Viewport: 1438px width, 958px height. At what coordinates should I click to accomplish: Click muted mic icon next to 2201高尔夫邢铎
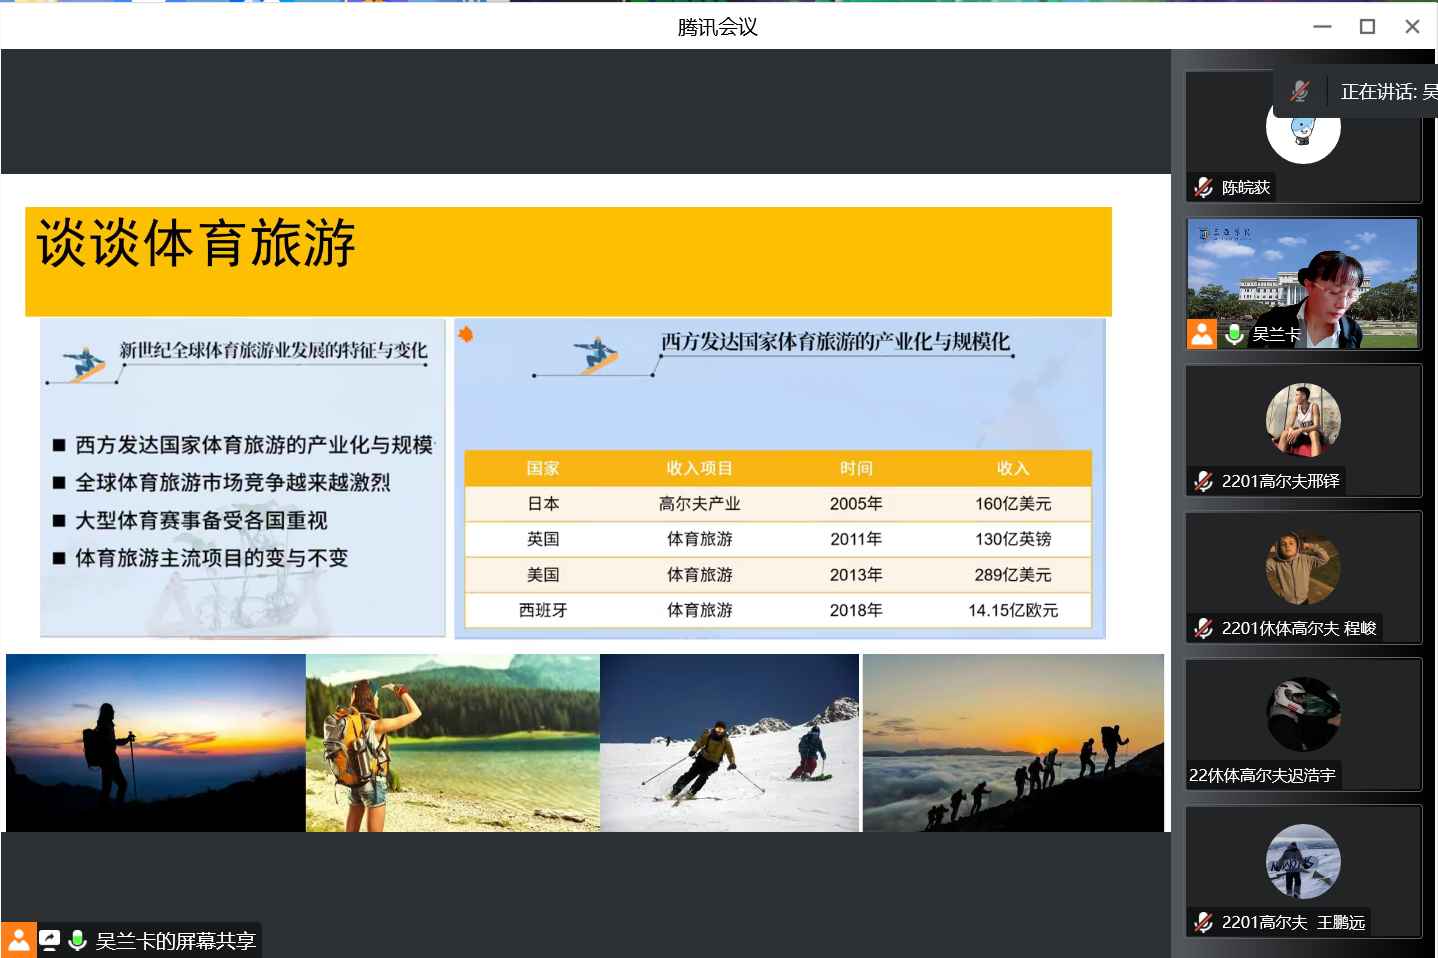[1204, 481]
